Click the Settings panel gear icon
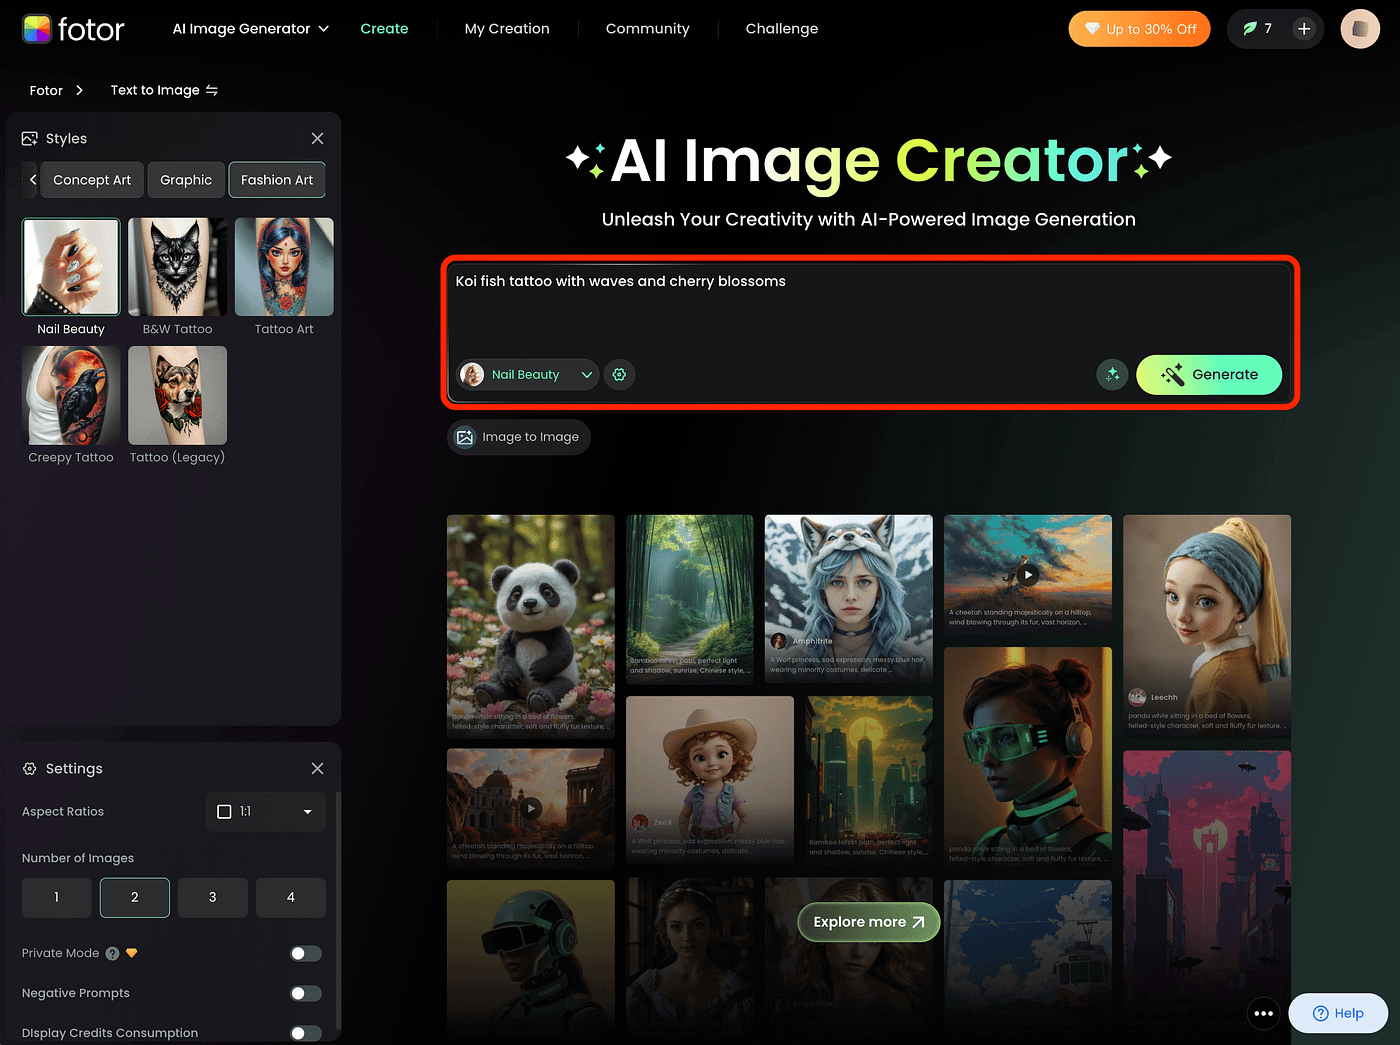This screenshot has height=1045, width=1400. 30,768
